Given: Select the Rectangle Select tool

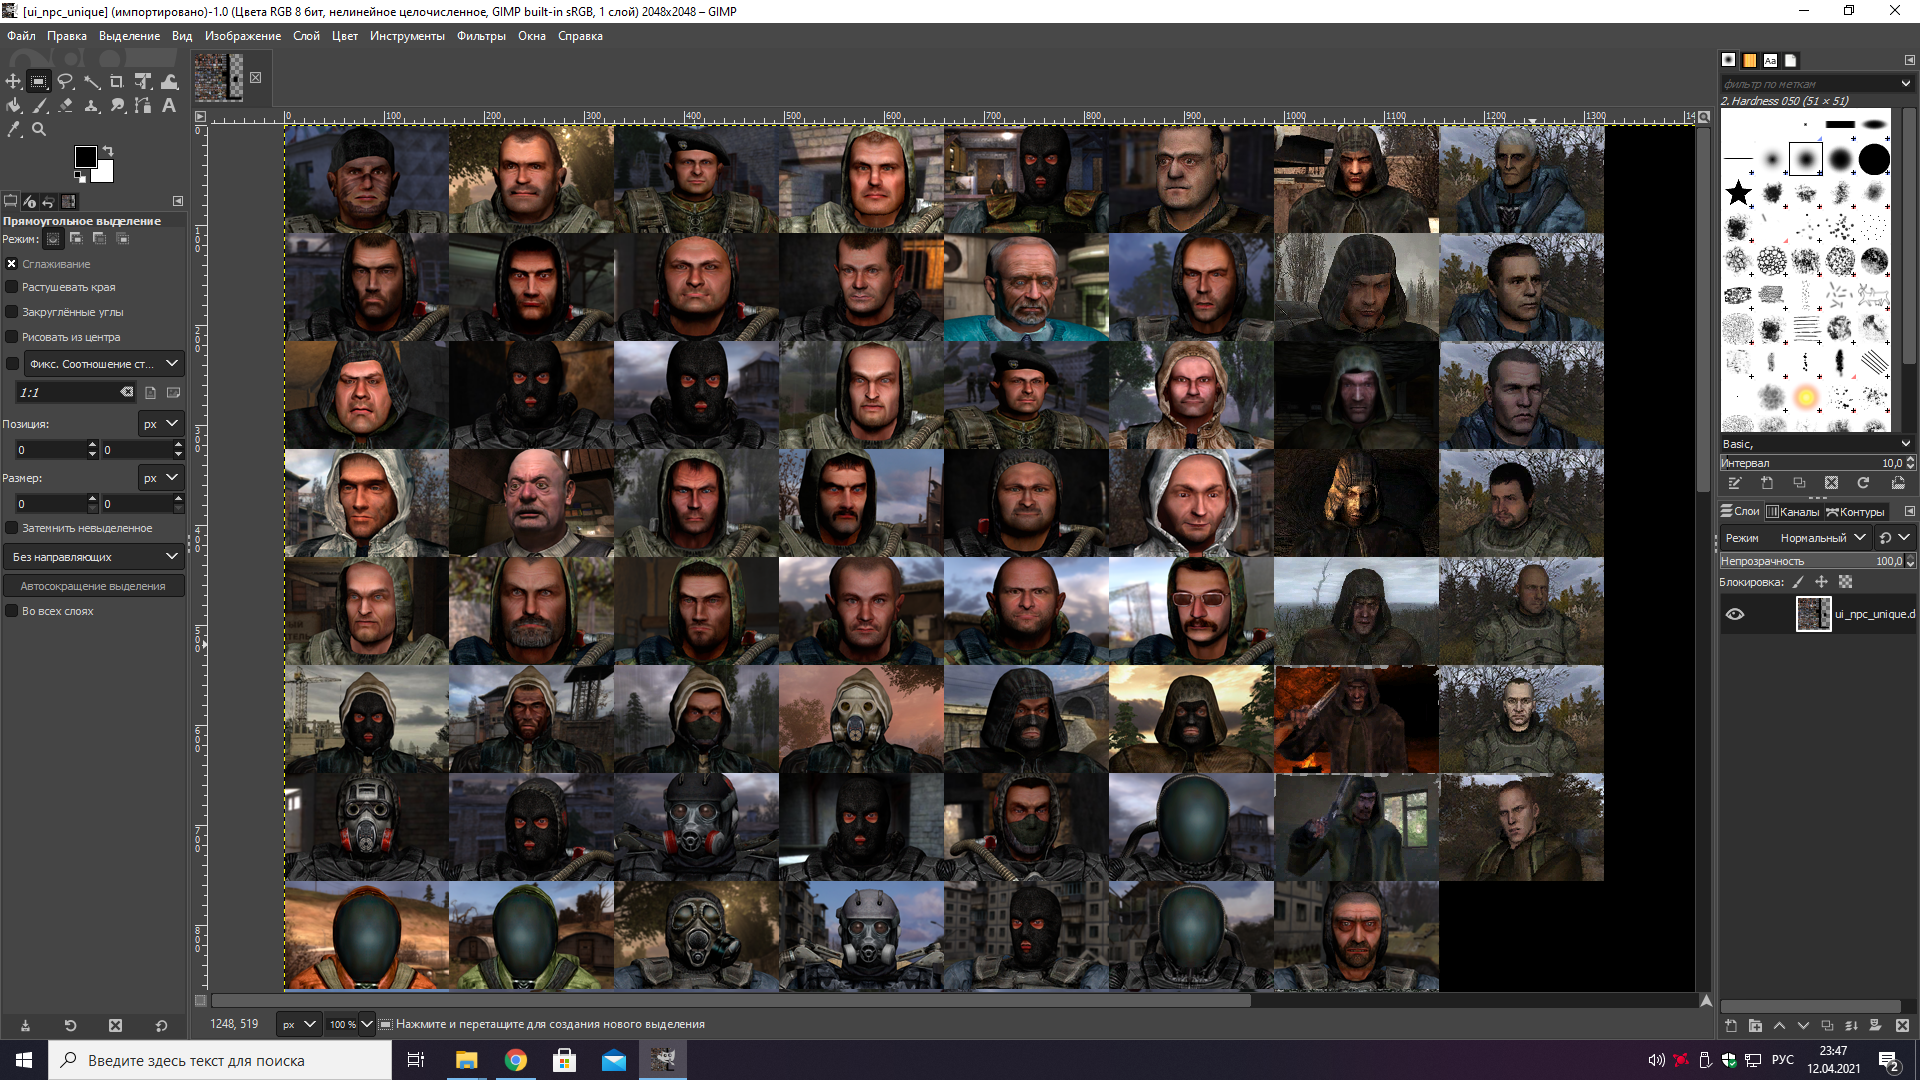Looking at the screenshot, I should (39, 81).
